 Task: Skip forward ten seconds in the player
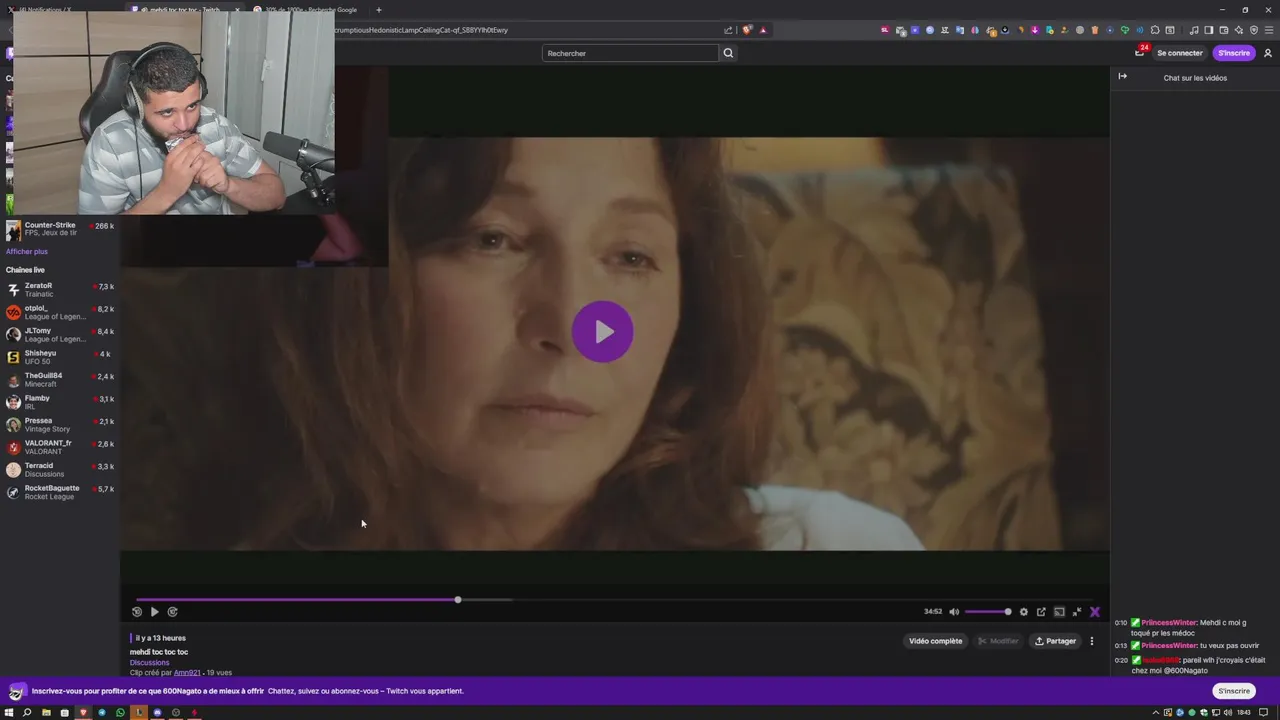(172, 612)
